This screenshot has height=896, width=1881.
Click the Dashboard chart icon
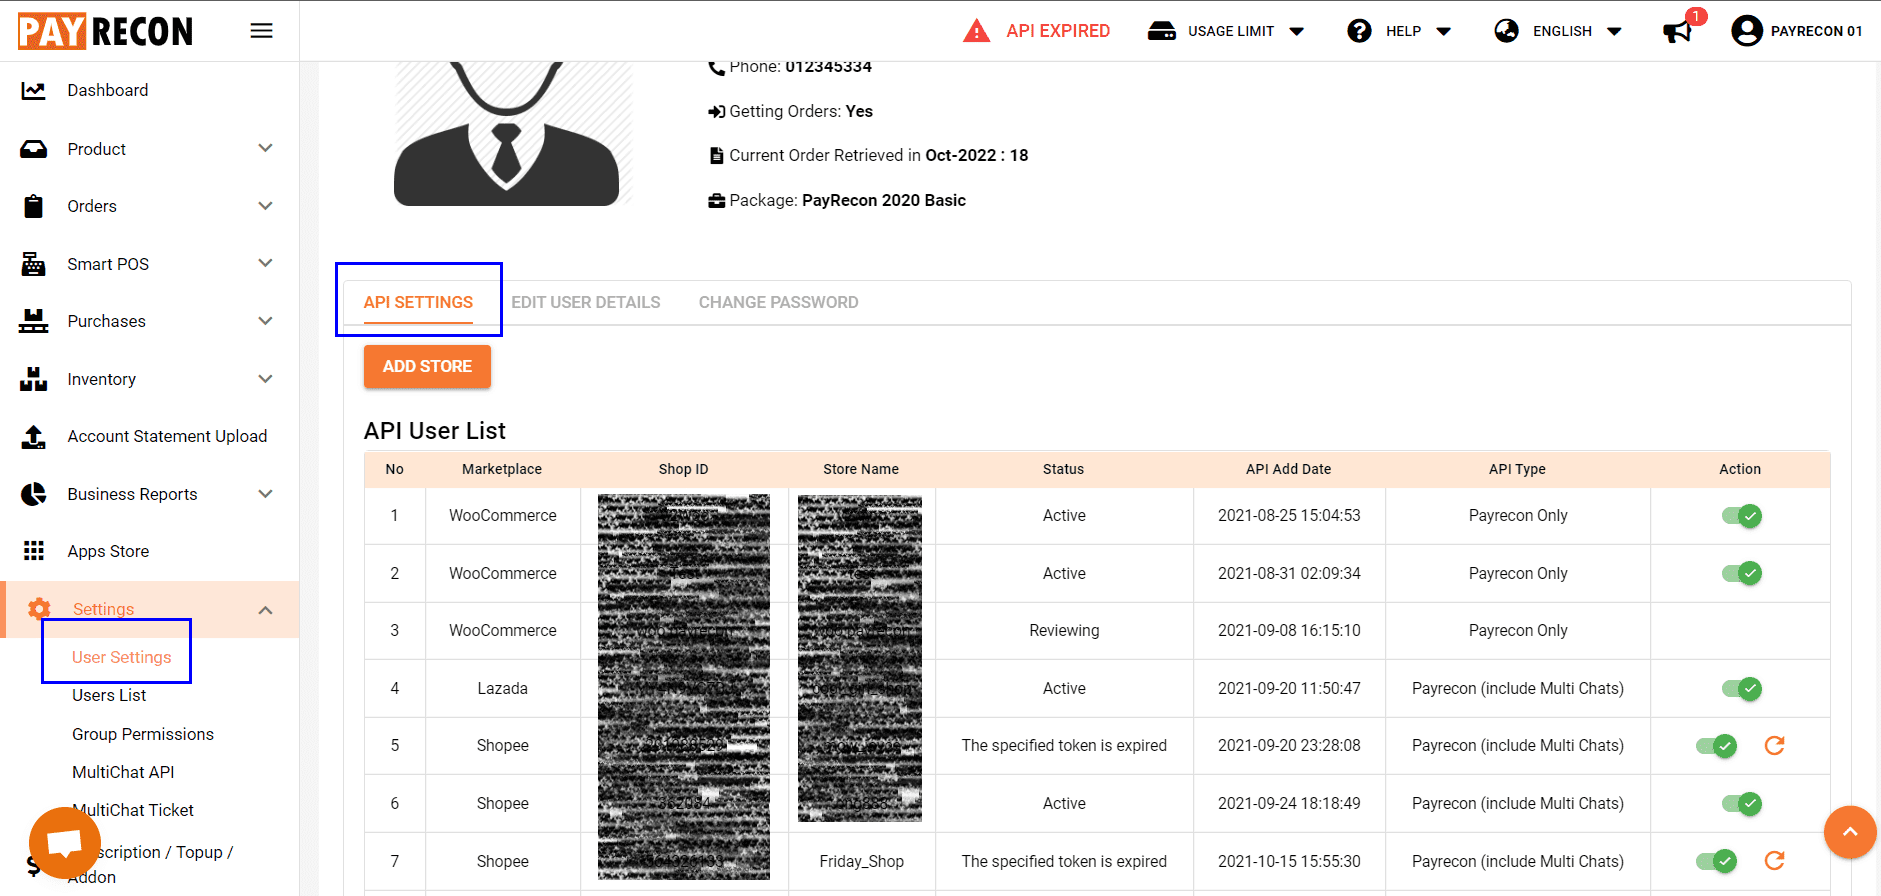(33, 90)
